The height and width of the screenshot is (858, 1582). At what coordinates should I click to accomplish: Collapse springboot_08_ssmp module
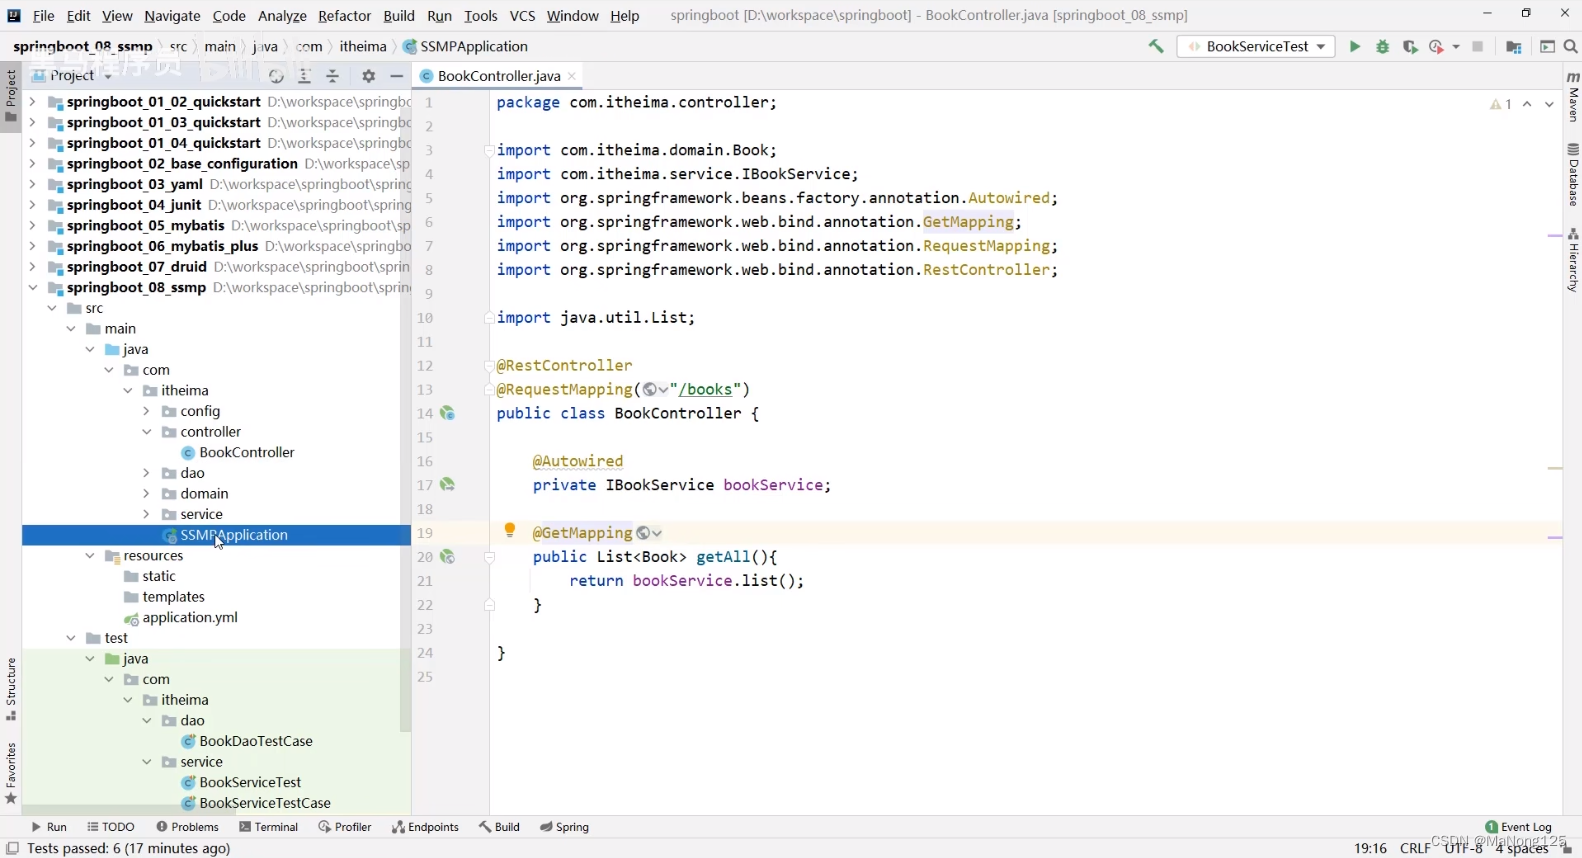(32, 288)
